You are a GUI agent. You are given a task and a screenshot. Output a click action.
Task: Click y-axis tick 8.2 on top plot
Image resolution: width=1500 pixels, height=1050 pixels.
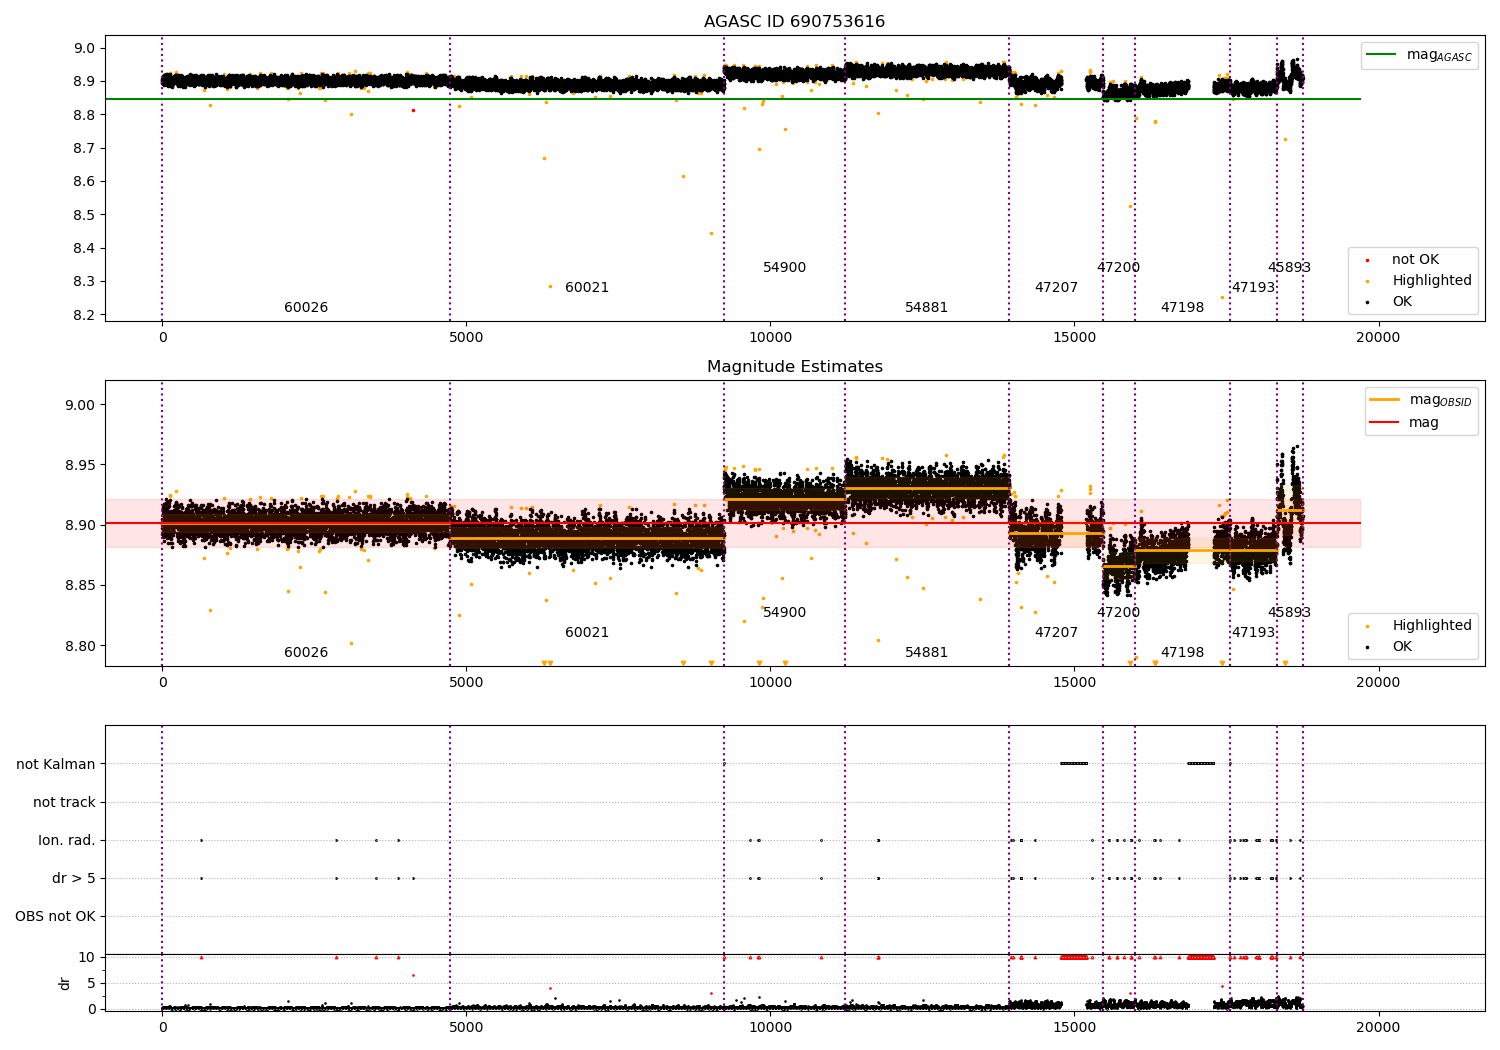85,315
